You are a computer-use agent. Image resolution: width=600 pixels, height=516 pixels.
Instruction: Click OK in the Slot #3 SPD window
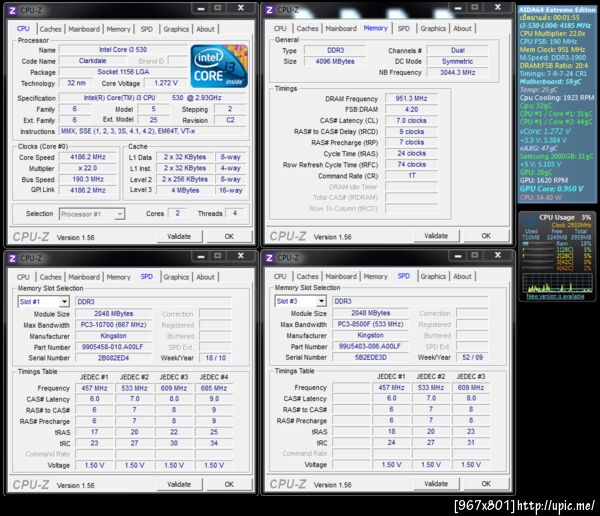click(x=486, y=484)
